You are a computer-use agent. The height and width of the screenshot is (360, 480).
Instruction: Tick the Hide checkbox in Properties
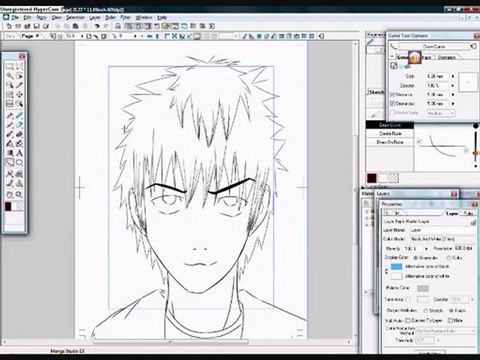pyautogui.click(x=450, y=320)
